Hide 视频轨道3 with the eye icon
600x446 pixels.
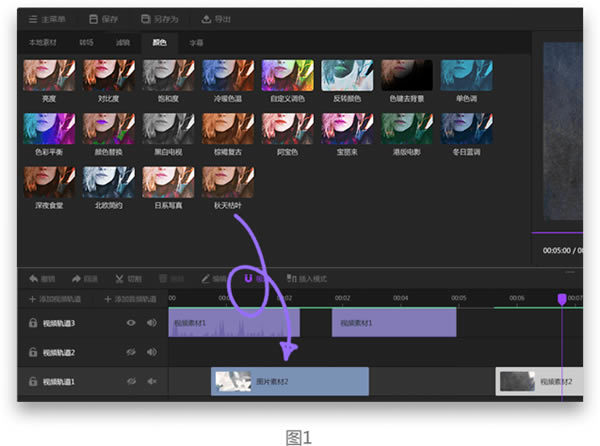point(131,323)
